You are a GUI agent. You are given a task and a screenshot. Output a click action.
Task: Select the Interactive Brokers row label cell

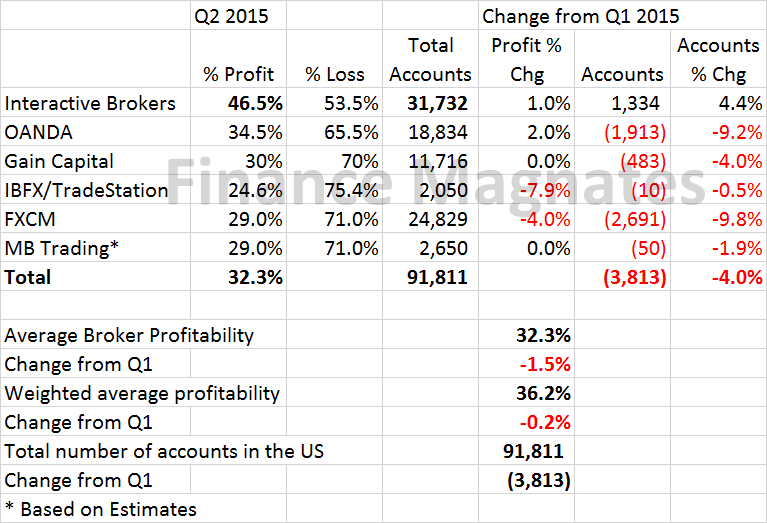pos(90,104)
